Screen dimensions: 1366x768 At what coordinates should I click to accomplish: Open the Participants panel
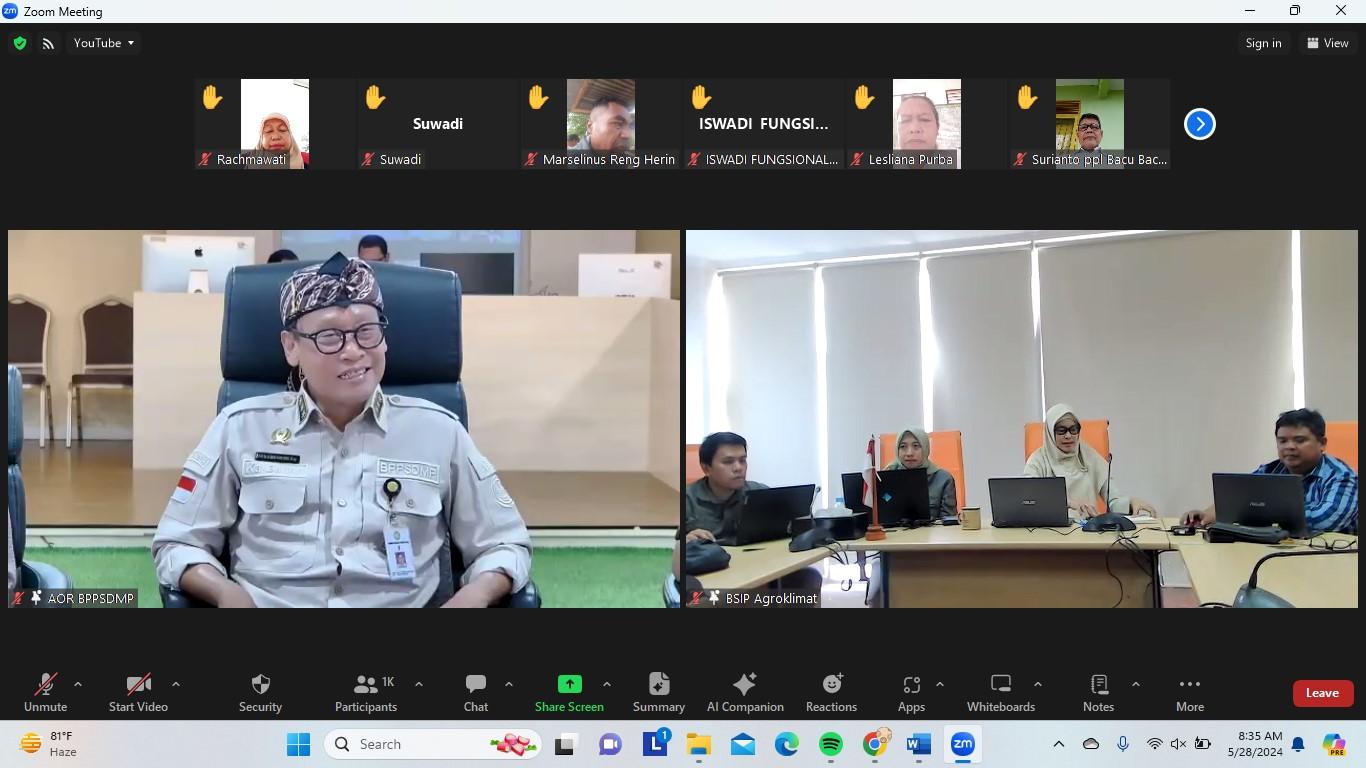[x=365, y=692]
